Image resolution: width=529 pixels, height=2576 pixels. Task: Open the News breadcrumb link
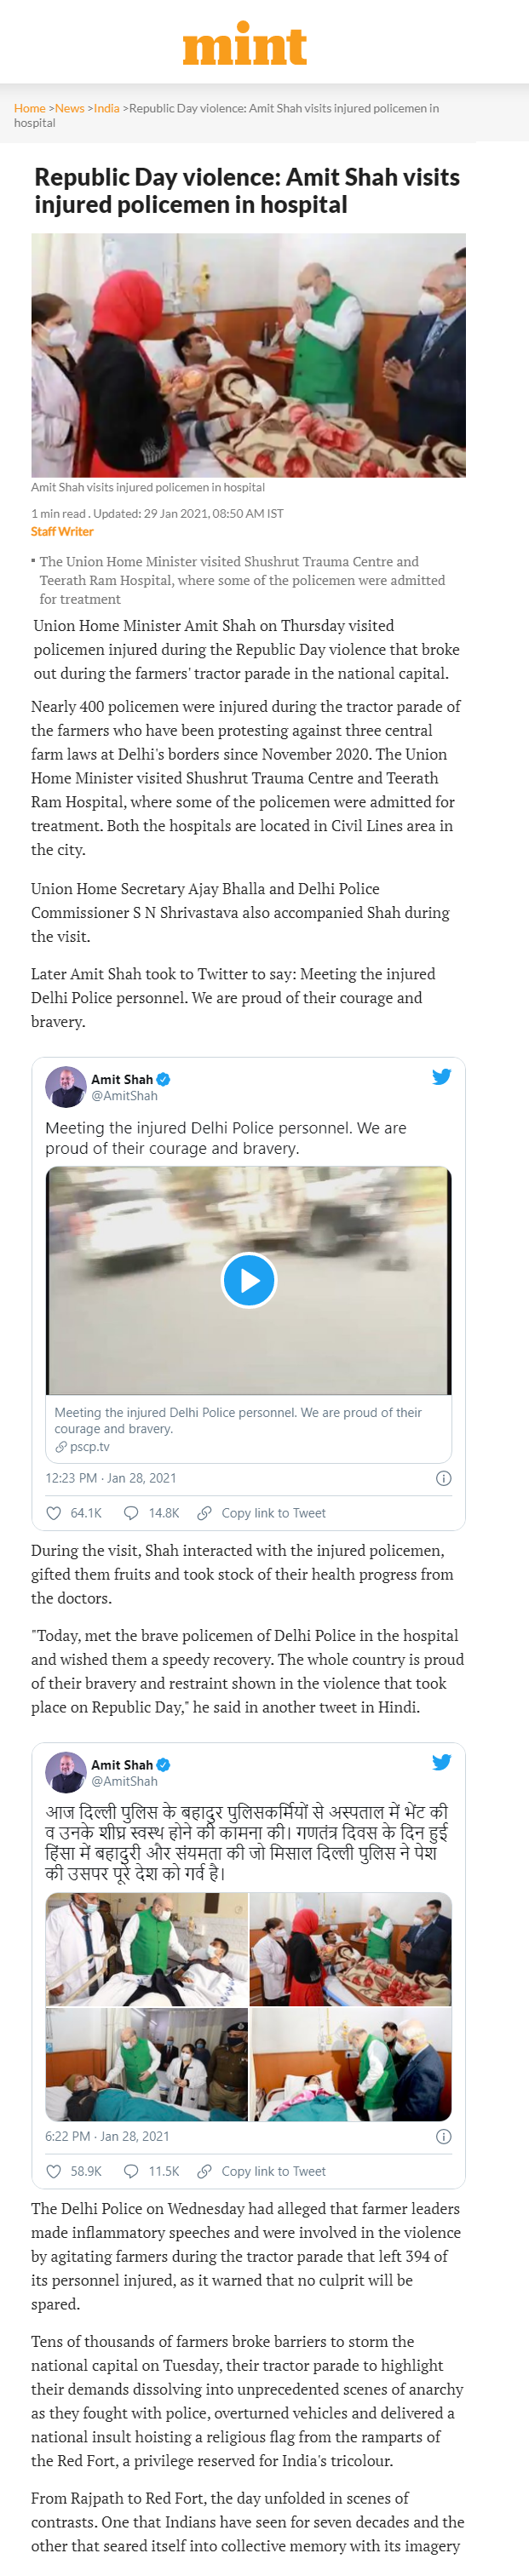69,108
